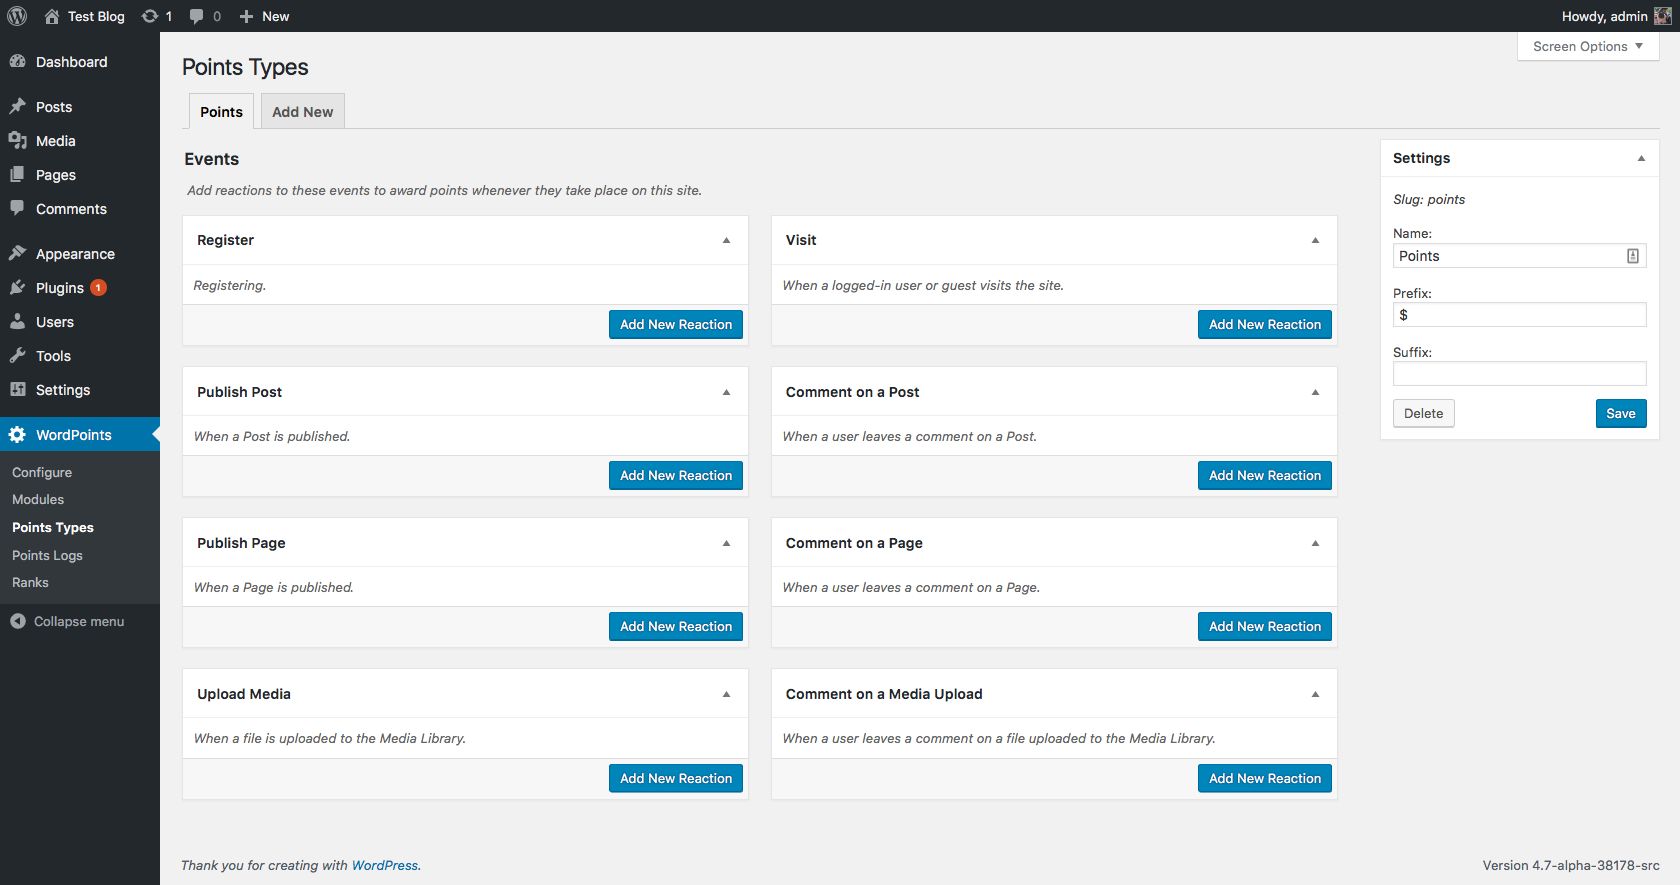Image resolution: width=1680 pixels, height=885 pixels.
Task: Collapse the Publish Post event box
Action: coord(727,392)
